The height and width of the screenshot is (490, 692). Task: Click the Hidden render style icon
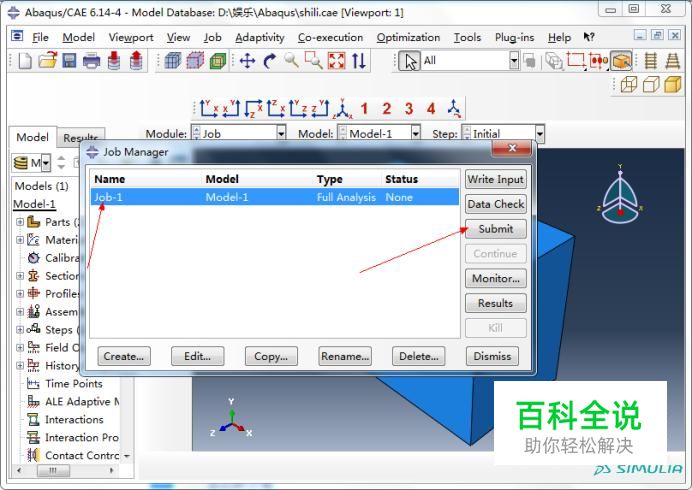coord(651,84)
